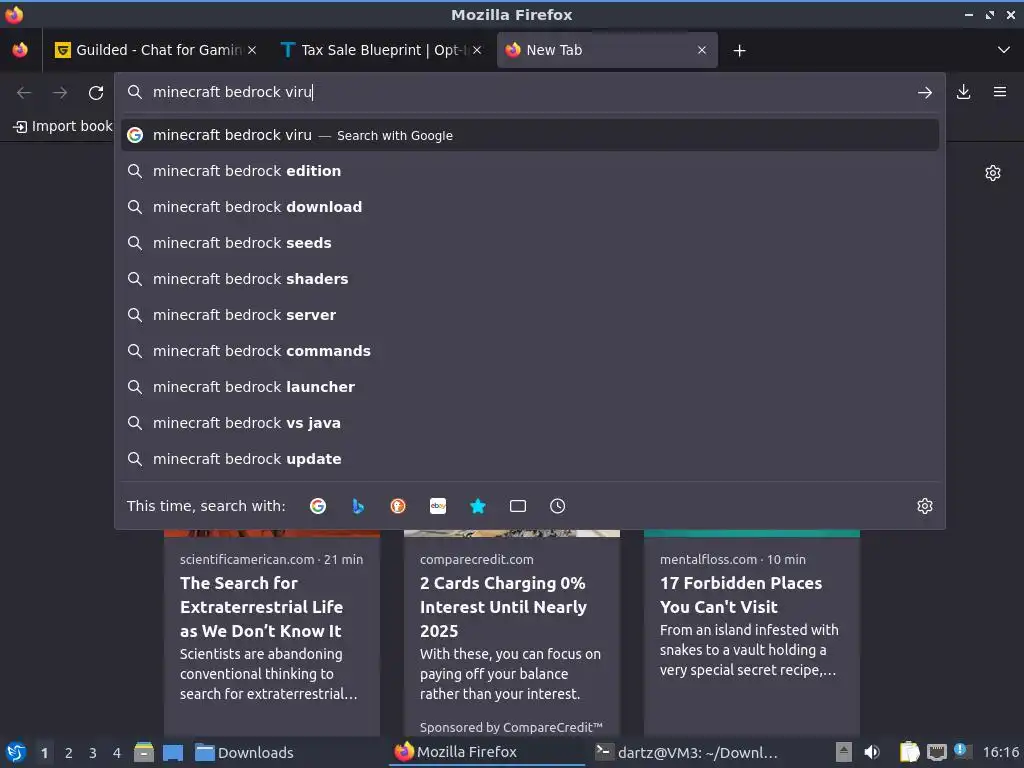This screenshot has width=1024, height=768.
Task: Open the volume control tray icon
Action: click(871, 752)
